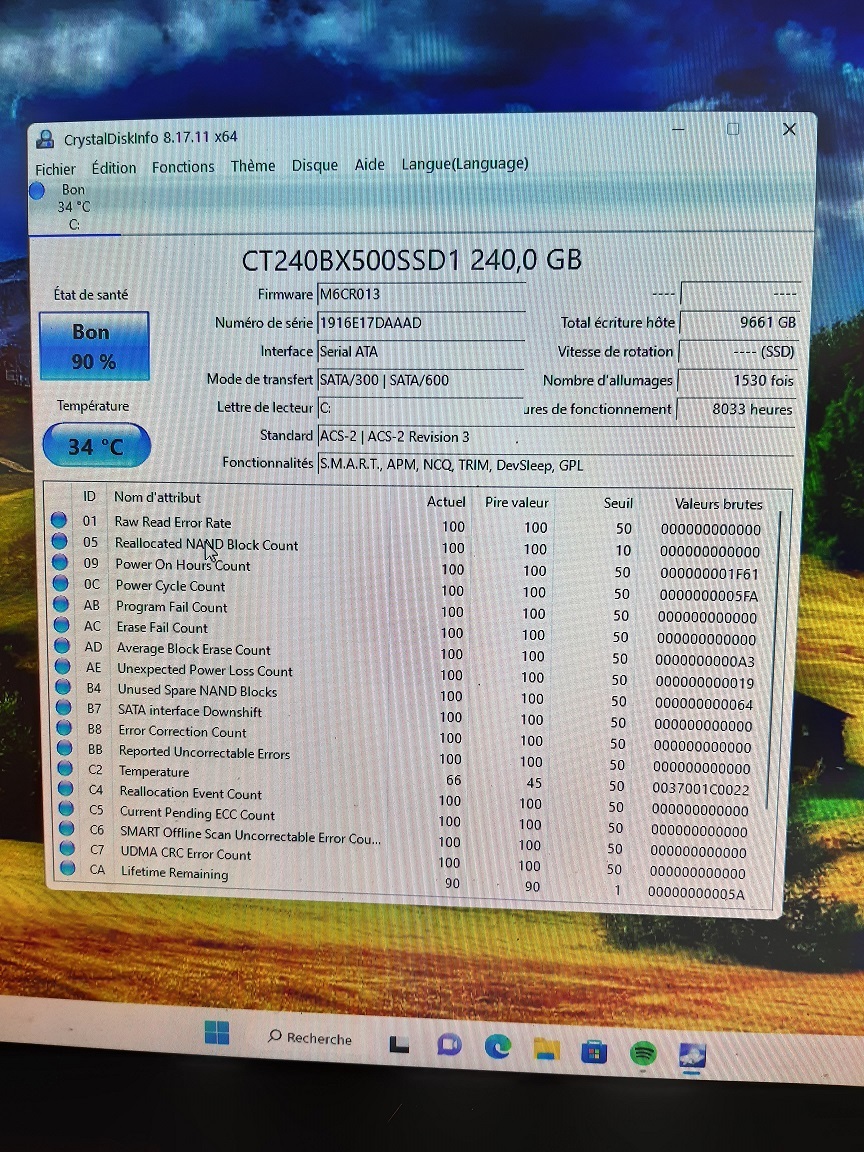Click the status dot for Temperature attribute row
864x1152 pixels.
[x=65, y=768]
